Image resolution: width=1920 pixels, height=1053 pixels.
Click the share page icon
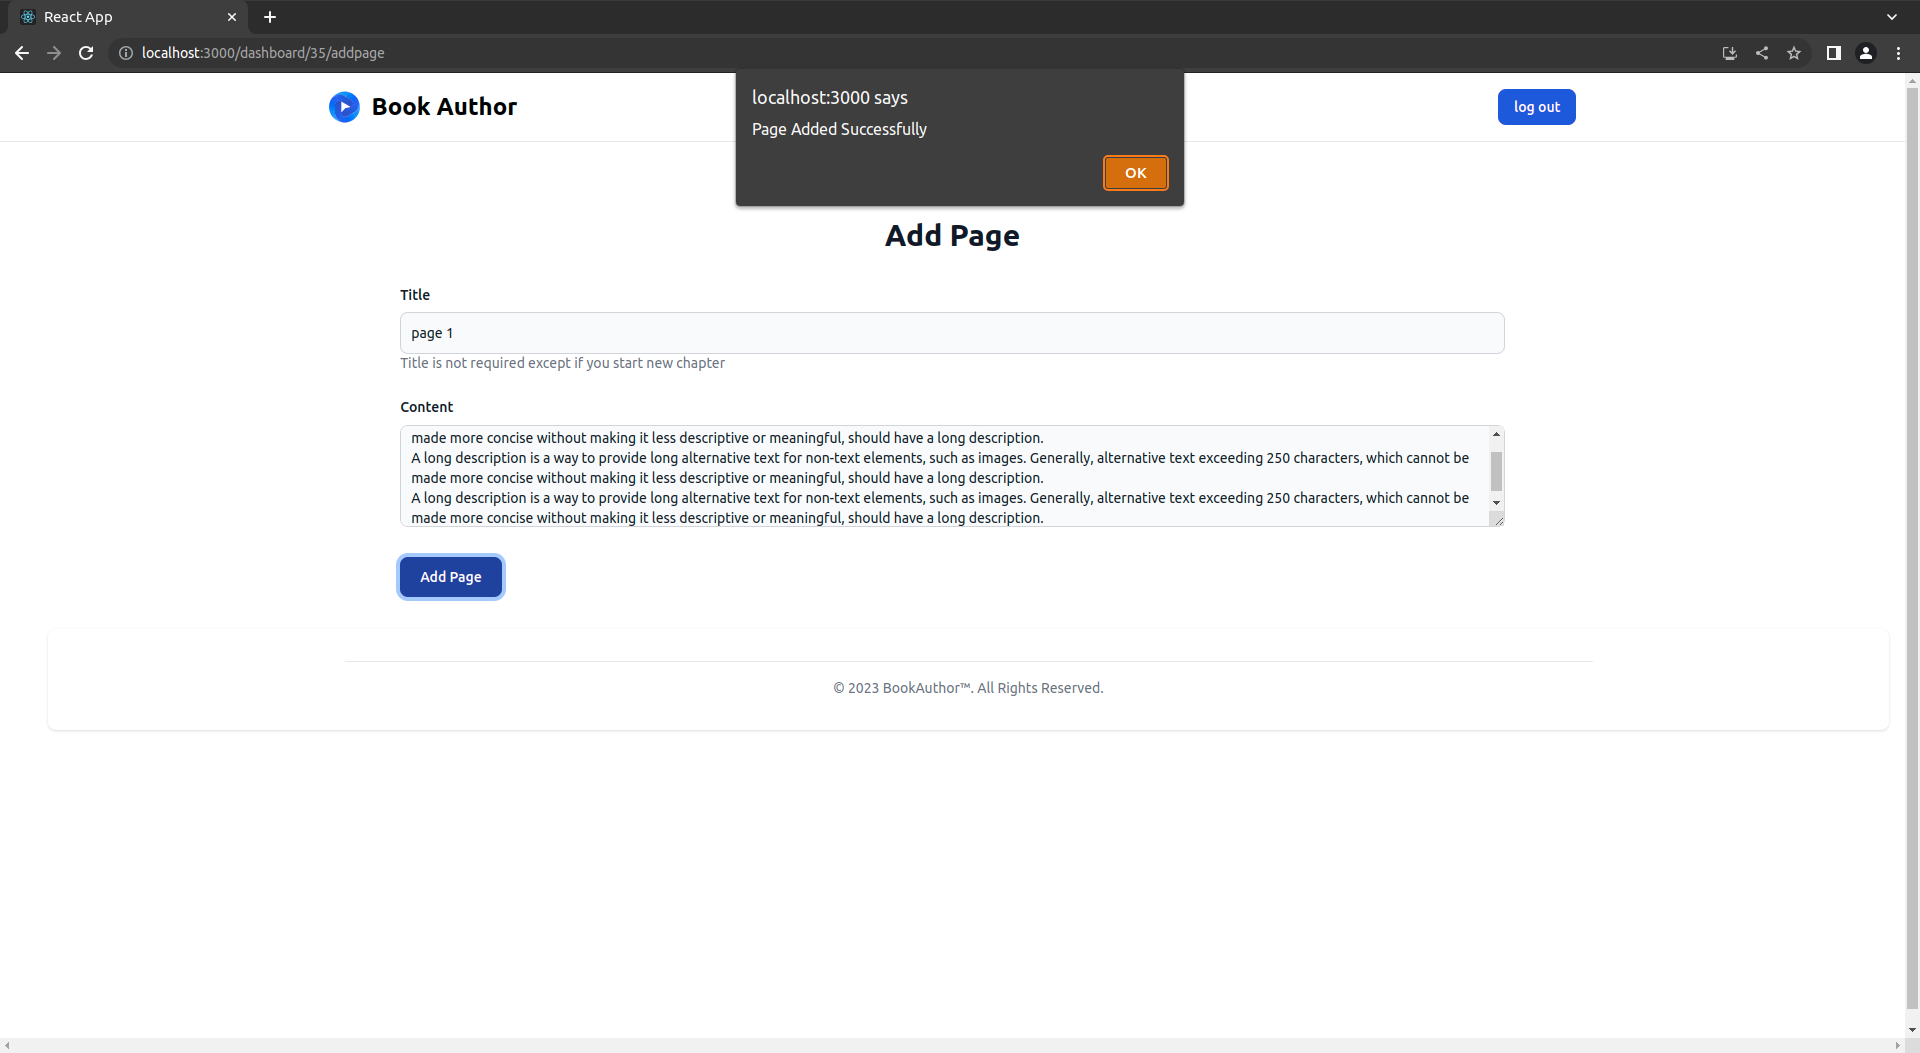point(1762,53)
